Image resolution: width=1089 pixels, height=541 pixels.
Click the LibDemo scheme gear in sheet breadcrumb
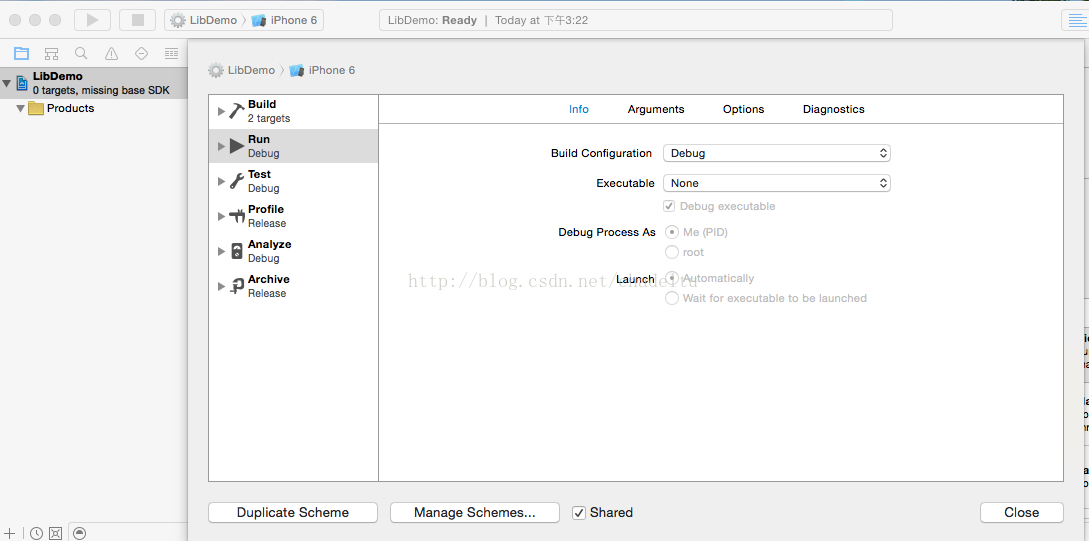pos(216,70)
